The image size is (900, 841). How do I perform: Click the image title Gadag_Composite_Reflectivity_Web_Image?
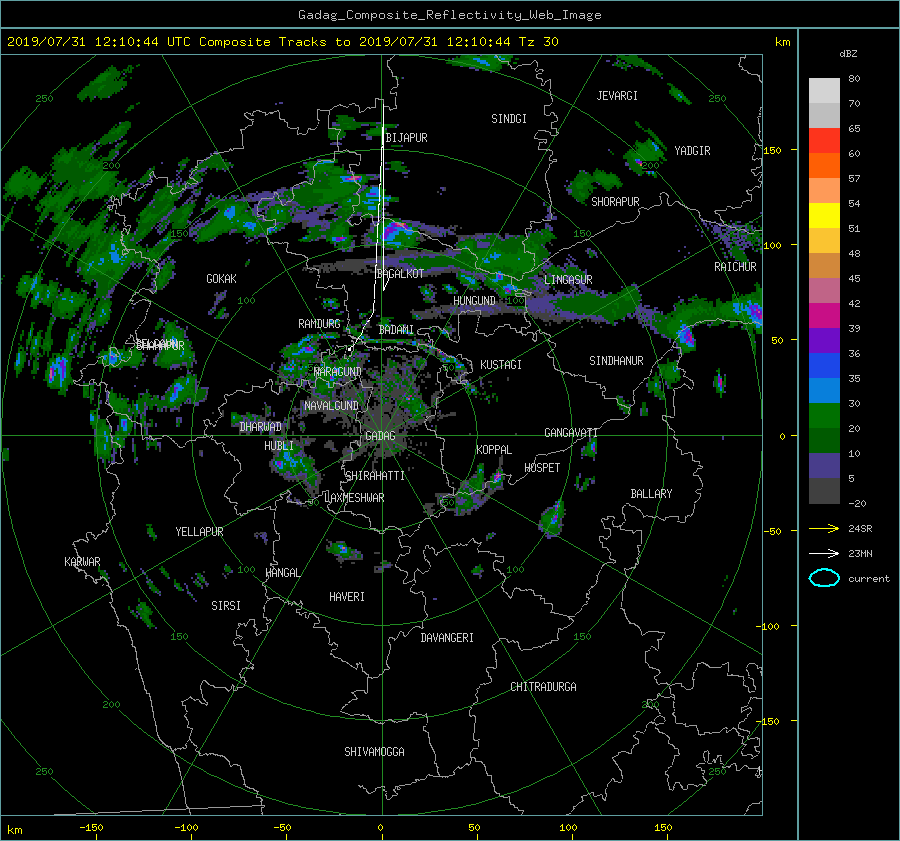pyautogui.click(x=449, y=15)
